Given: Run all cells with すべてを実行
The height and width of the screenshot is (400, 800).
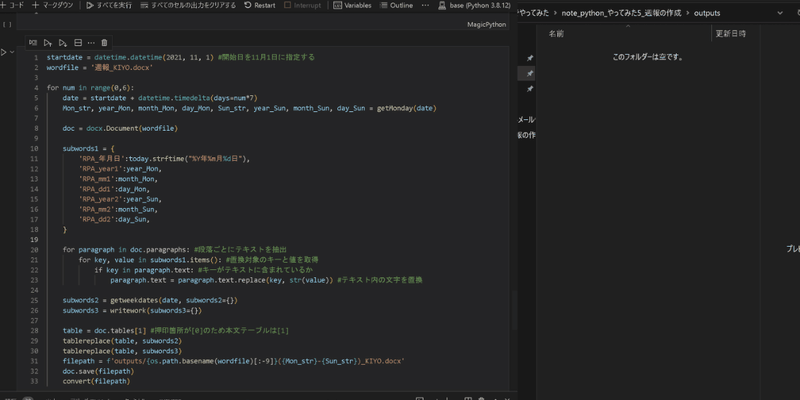Looking at the screenshot, I should pos(109,5).
